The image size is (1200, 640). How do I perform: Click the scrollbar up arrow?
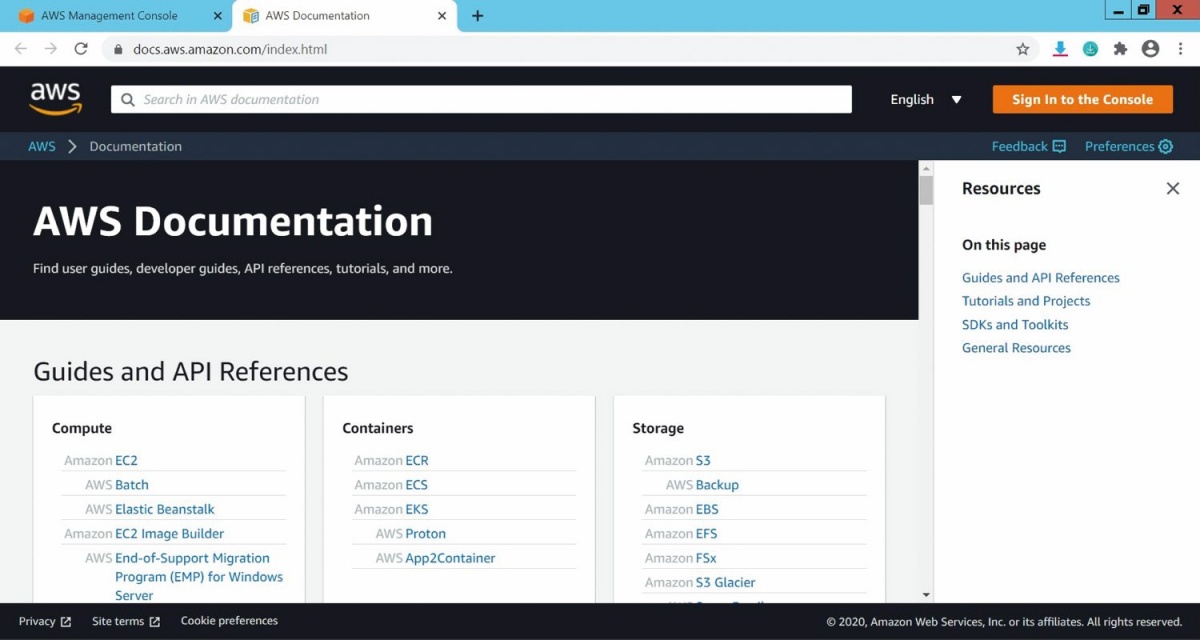pyautogui.click(x=926, y=167)
